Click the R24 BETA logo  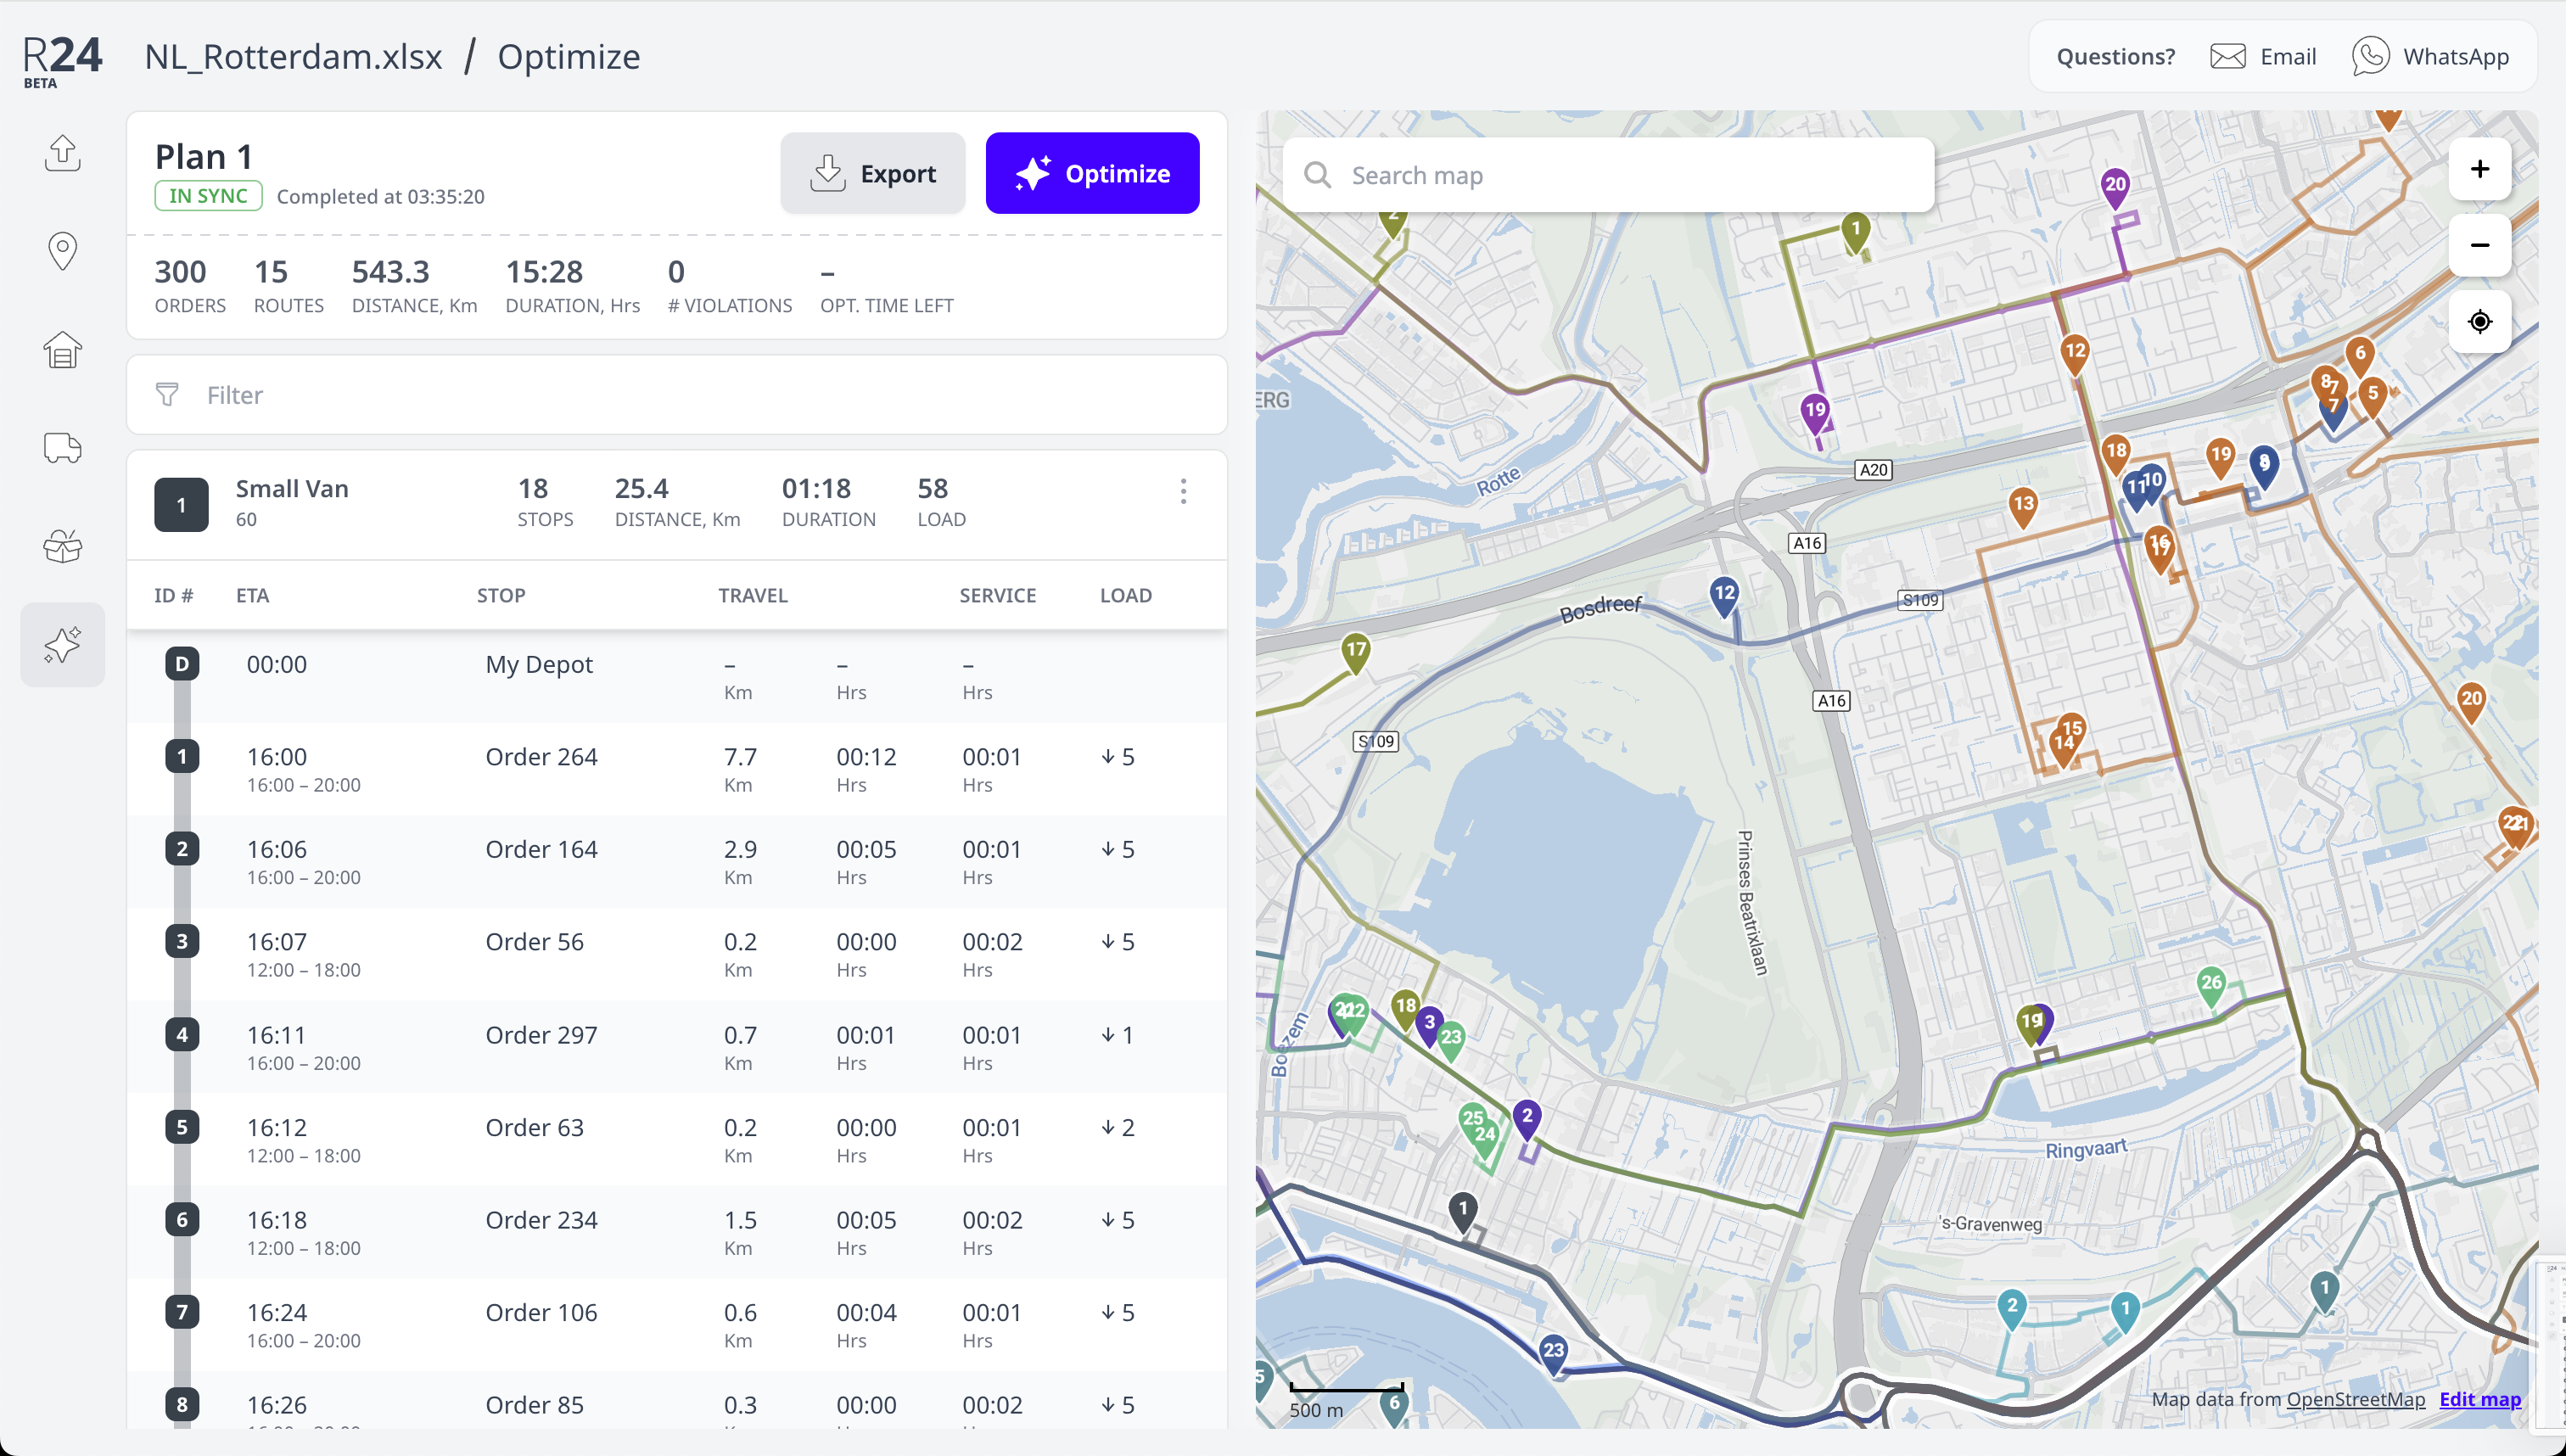click(x=62, y=60)
